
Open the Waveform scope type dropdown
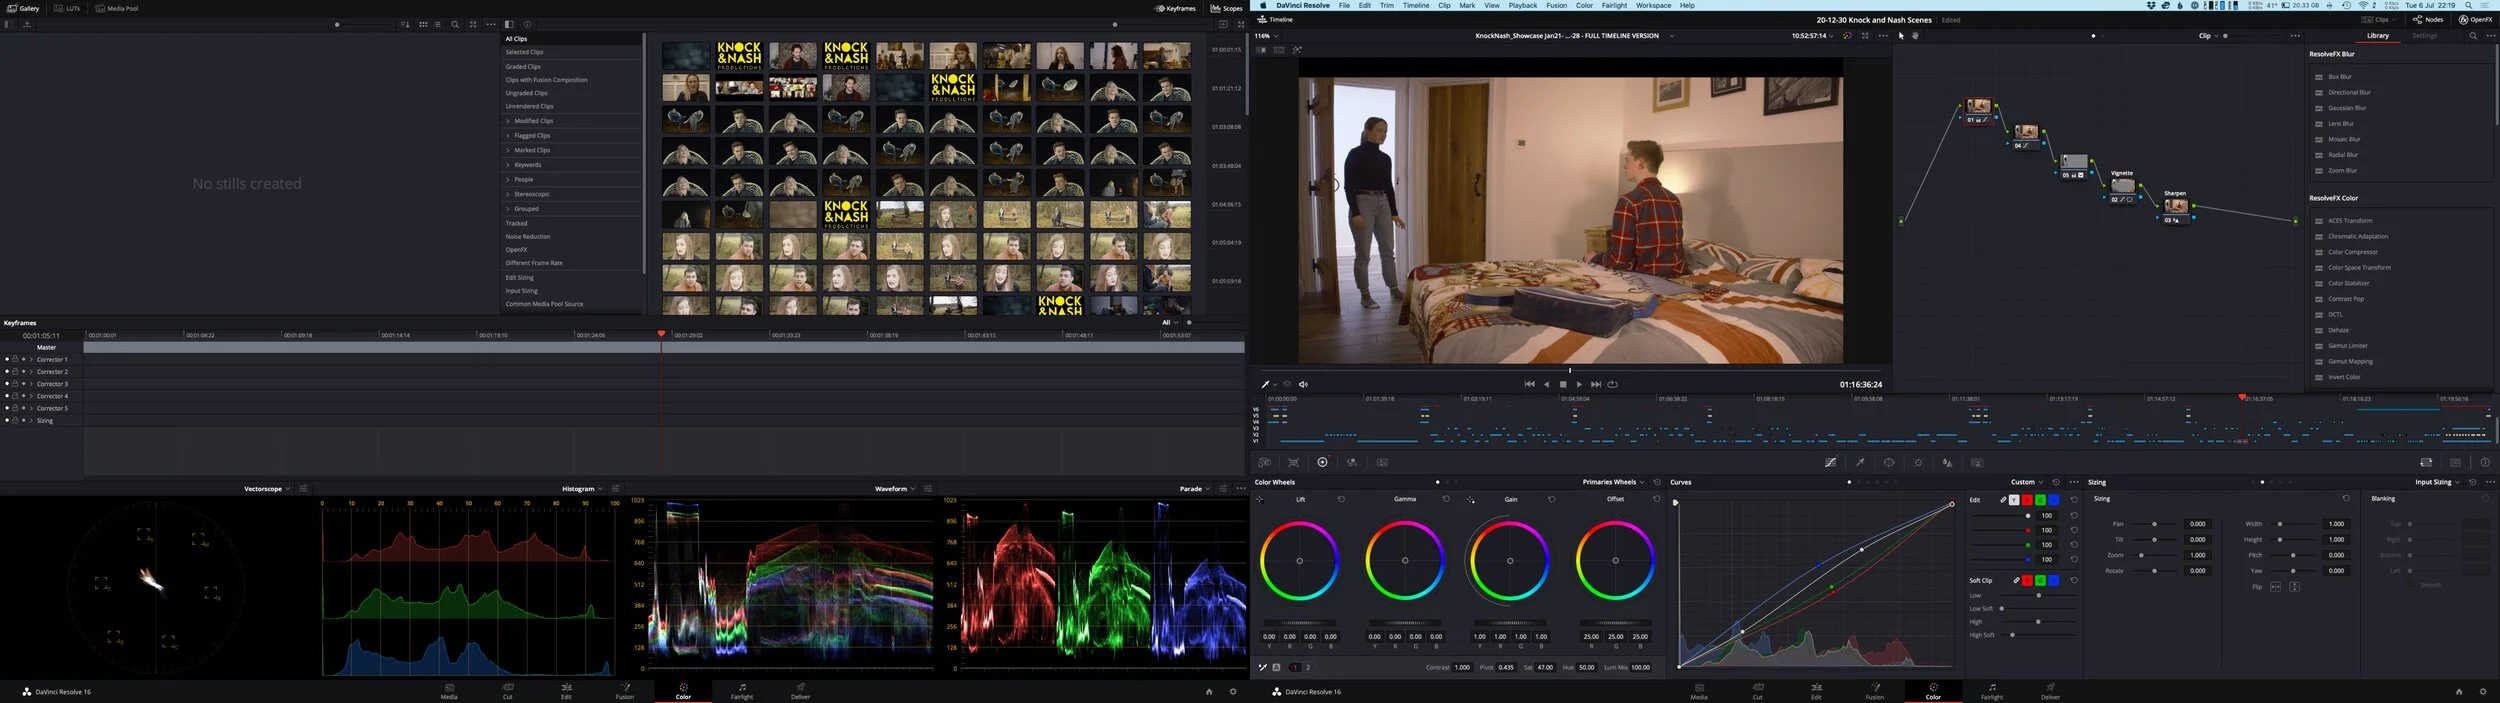coord(895,489)
